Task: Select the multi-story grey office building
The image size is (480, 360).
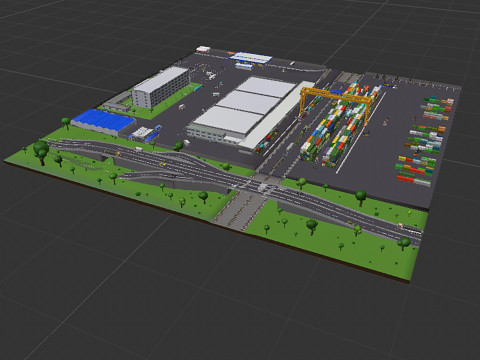Action: 161,87
